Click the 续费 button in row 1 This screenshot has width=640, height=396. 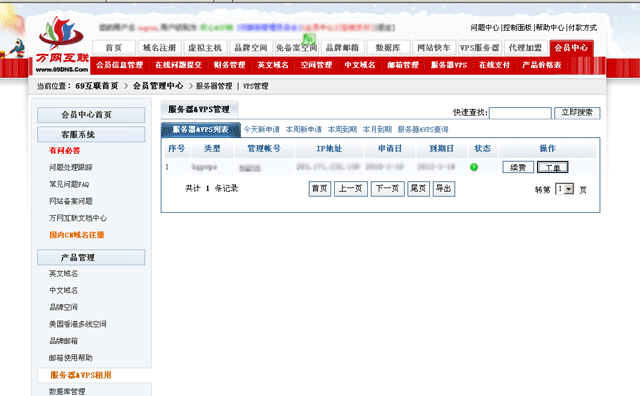[x=518, y=167]
